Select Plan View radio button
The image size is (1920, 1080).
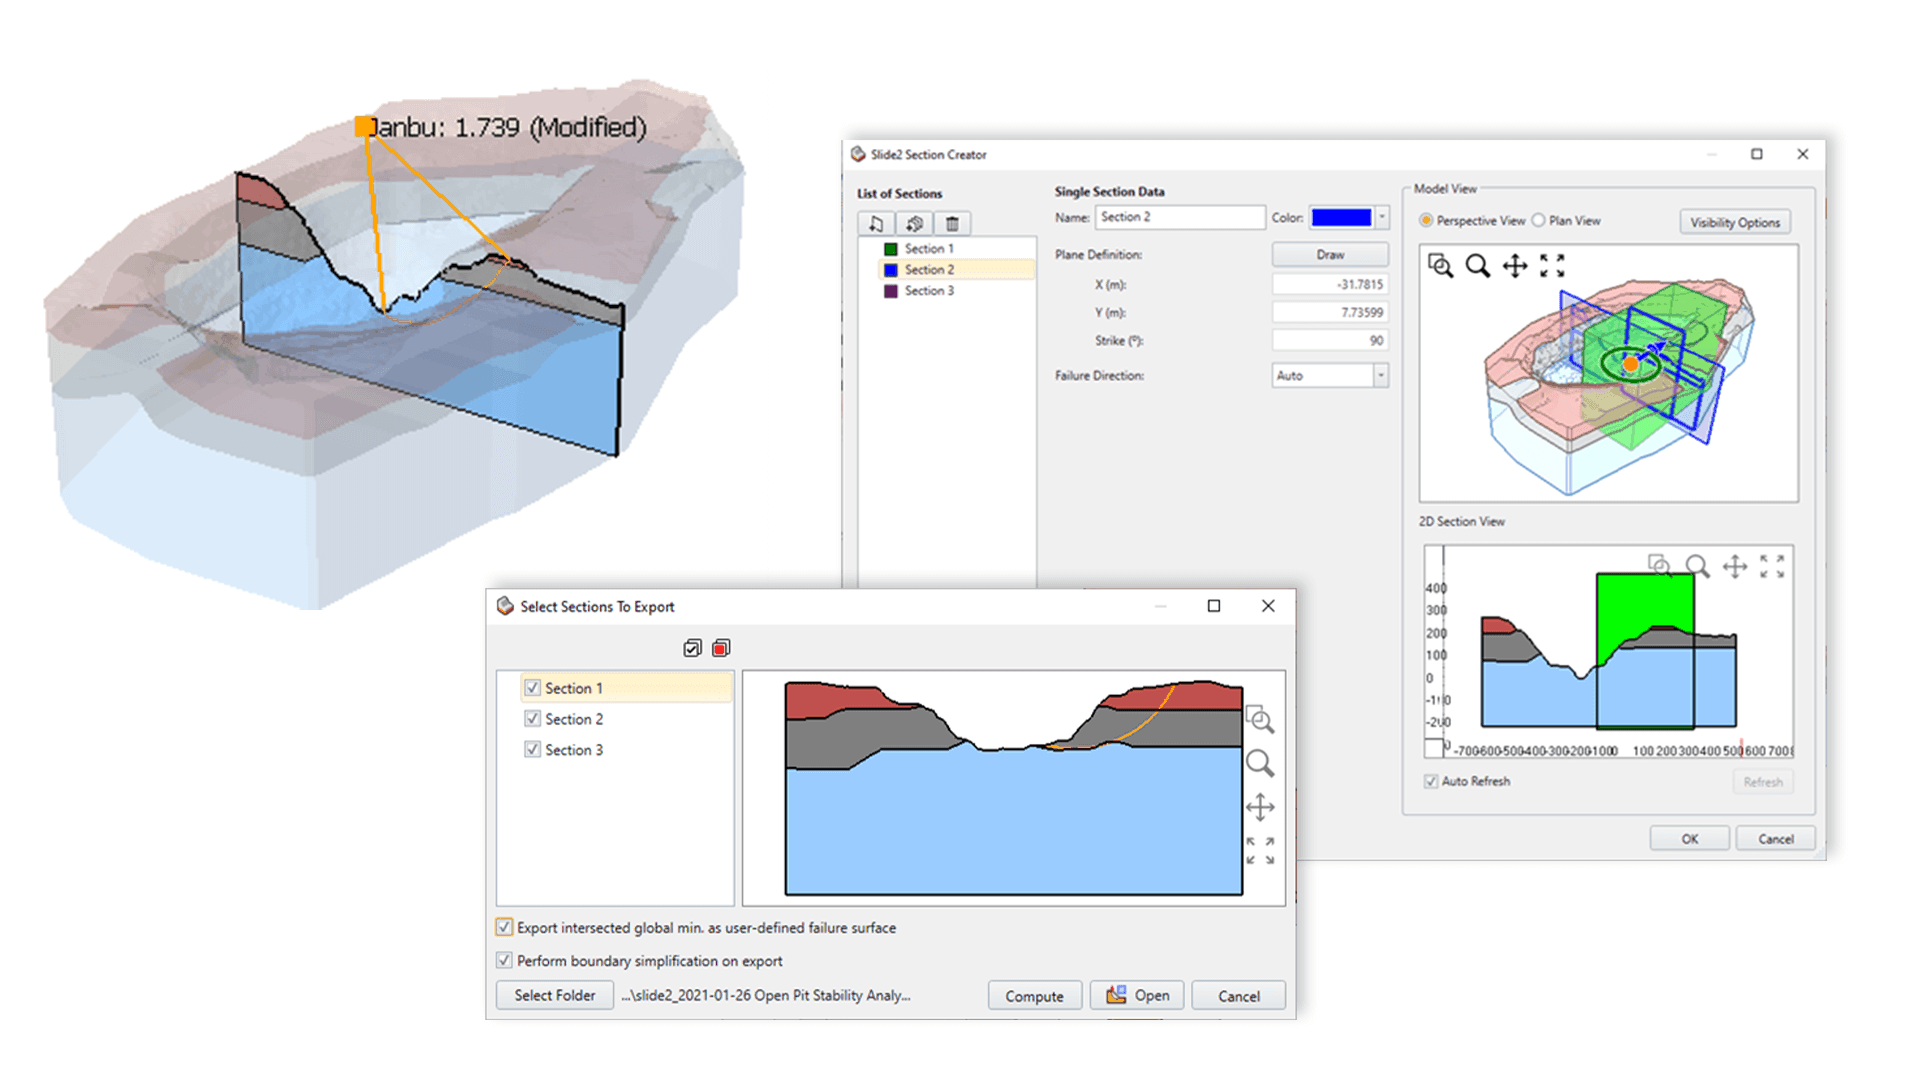(1539, 221)
